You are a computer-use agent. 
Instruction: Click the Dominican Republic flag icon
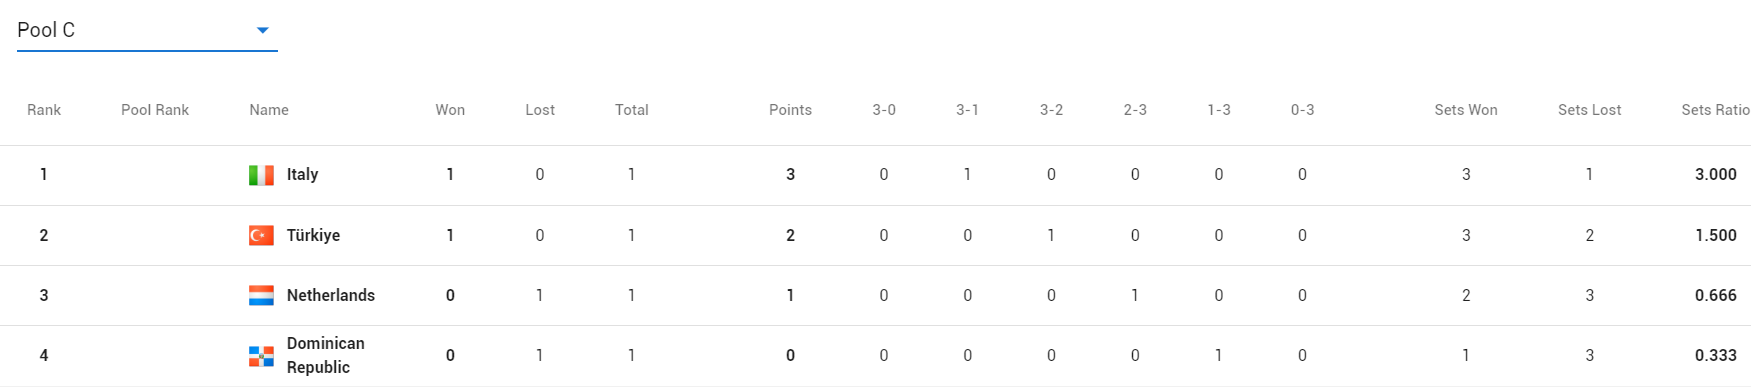261,356
